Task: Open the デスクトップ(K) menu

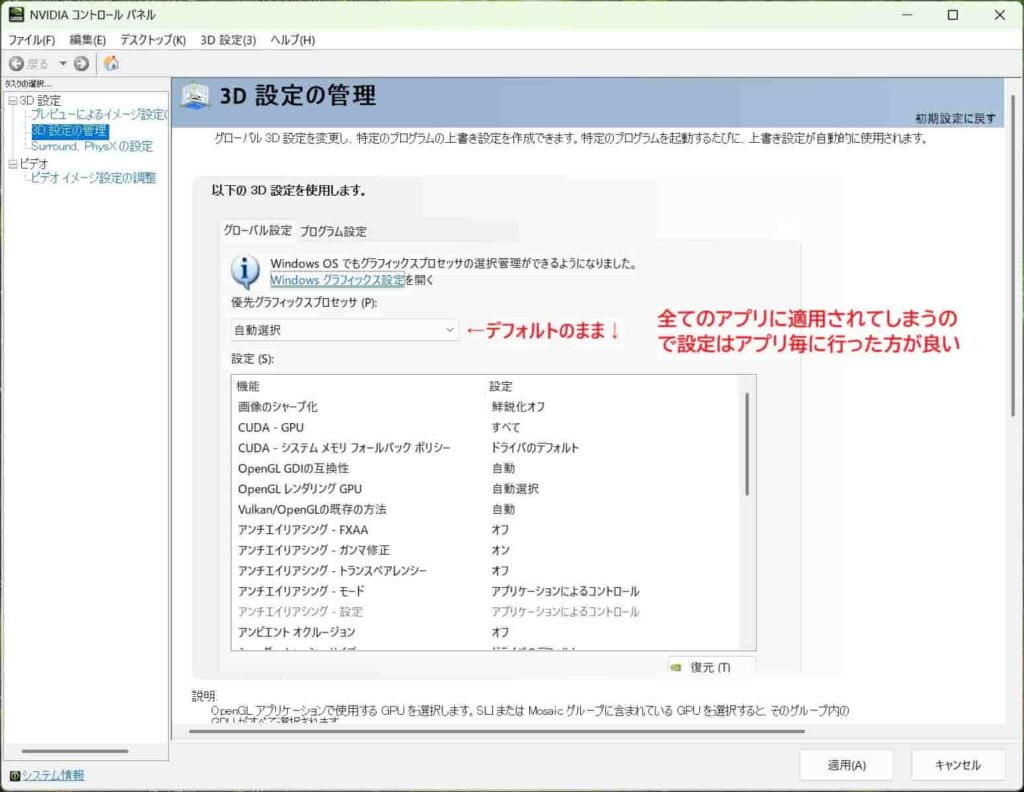Action: click(153, 40)
